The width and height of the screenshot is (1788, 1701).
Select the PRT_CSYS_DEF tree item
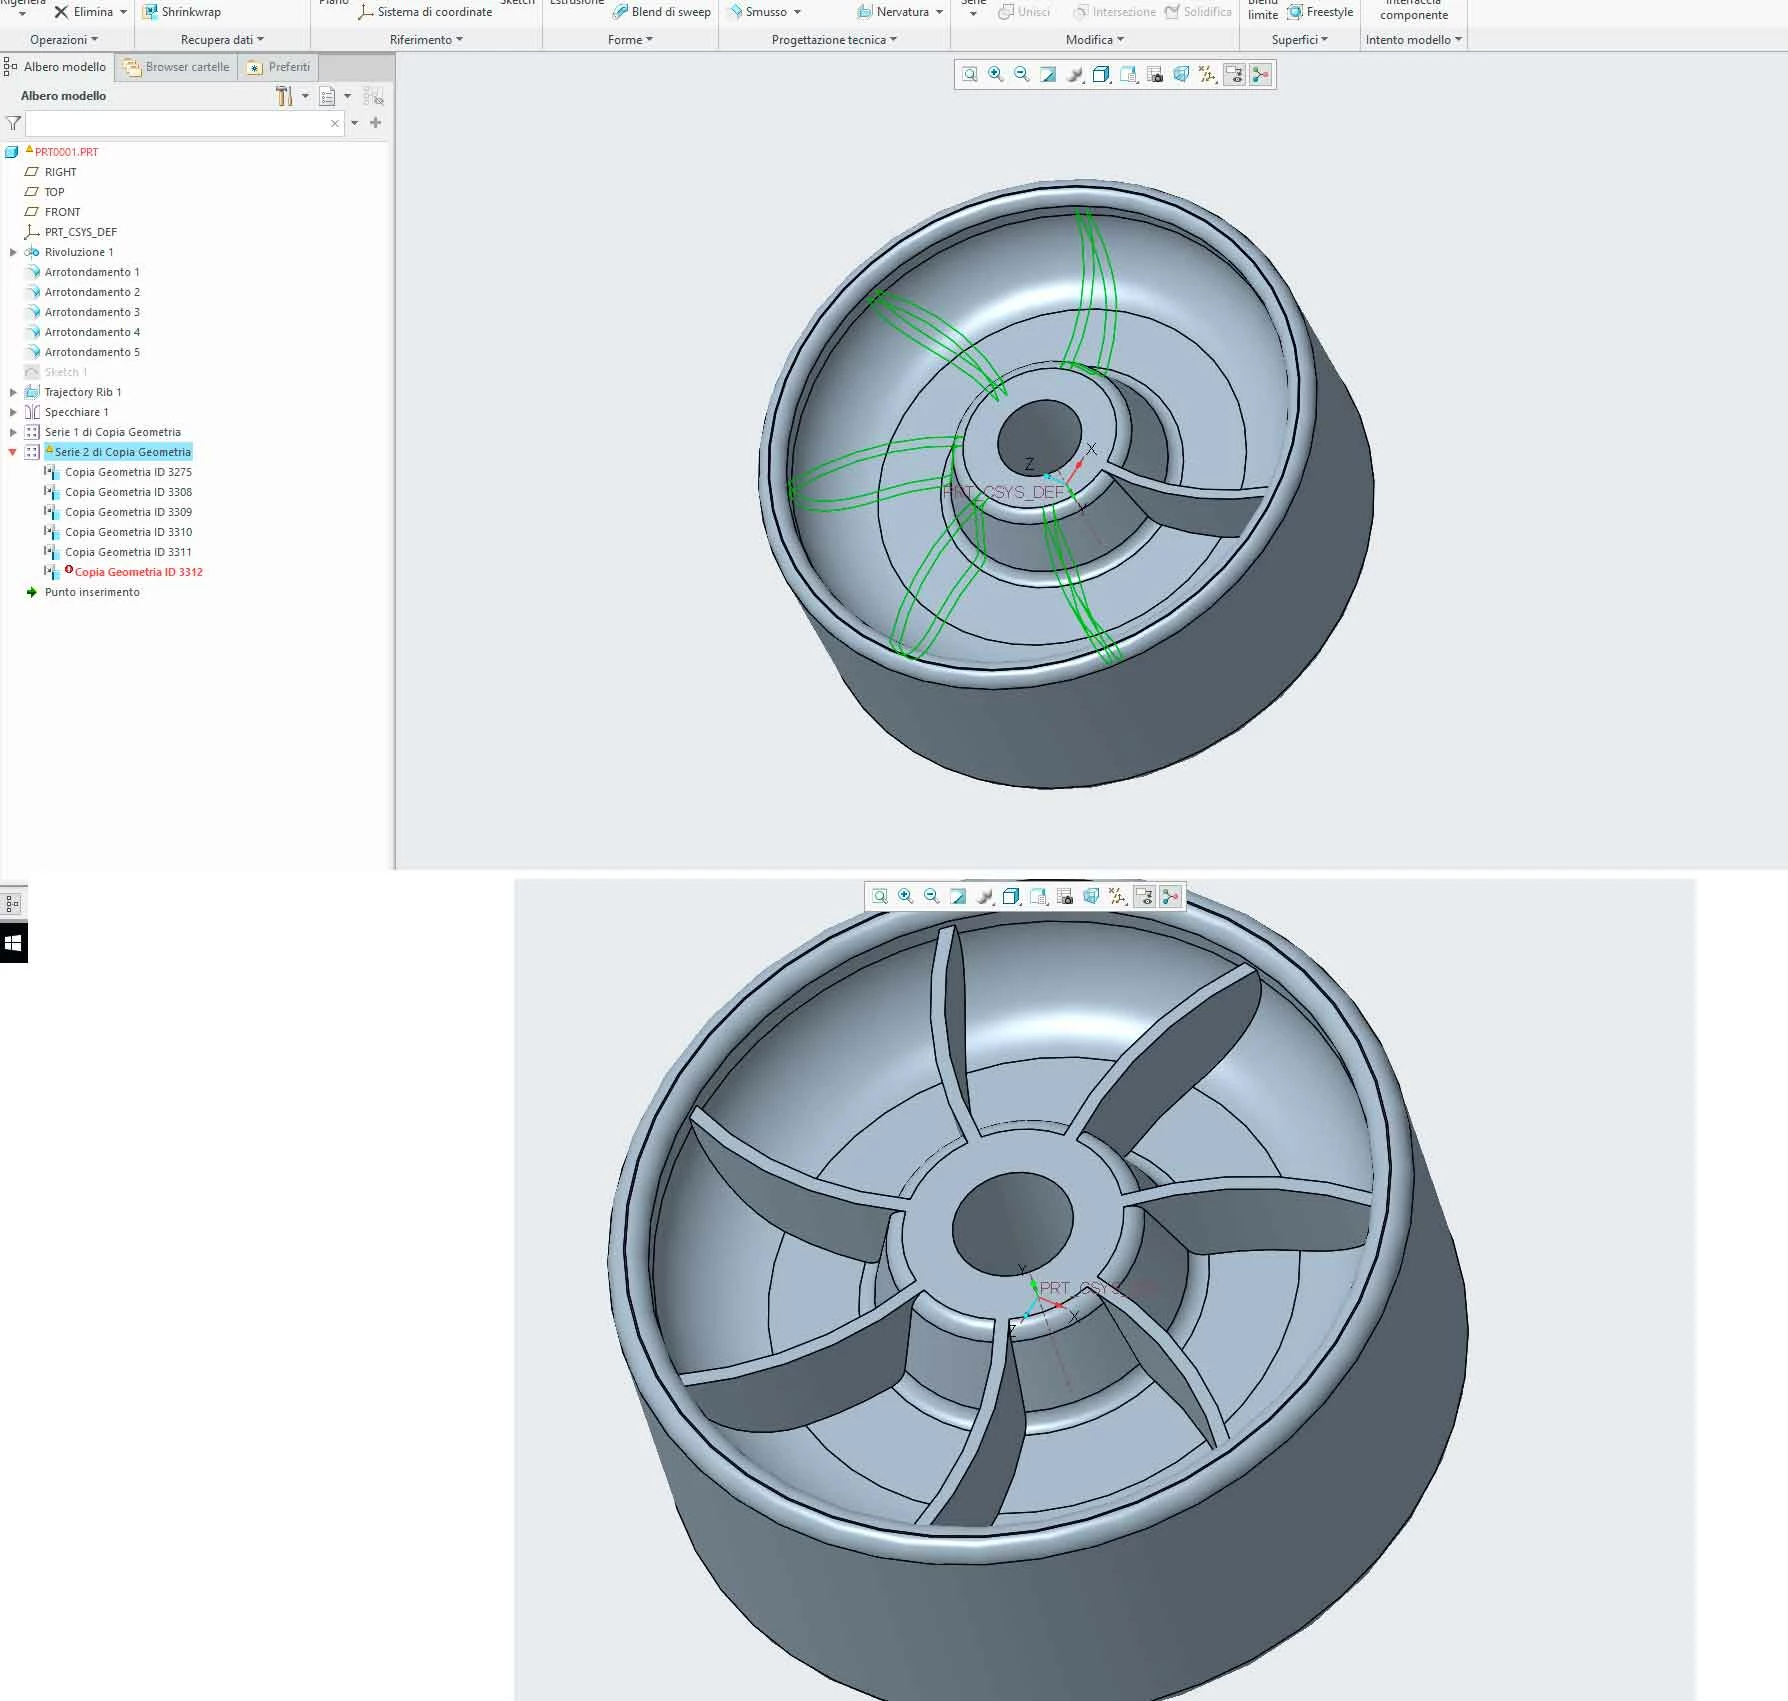click(80, 232)
